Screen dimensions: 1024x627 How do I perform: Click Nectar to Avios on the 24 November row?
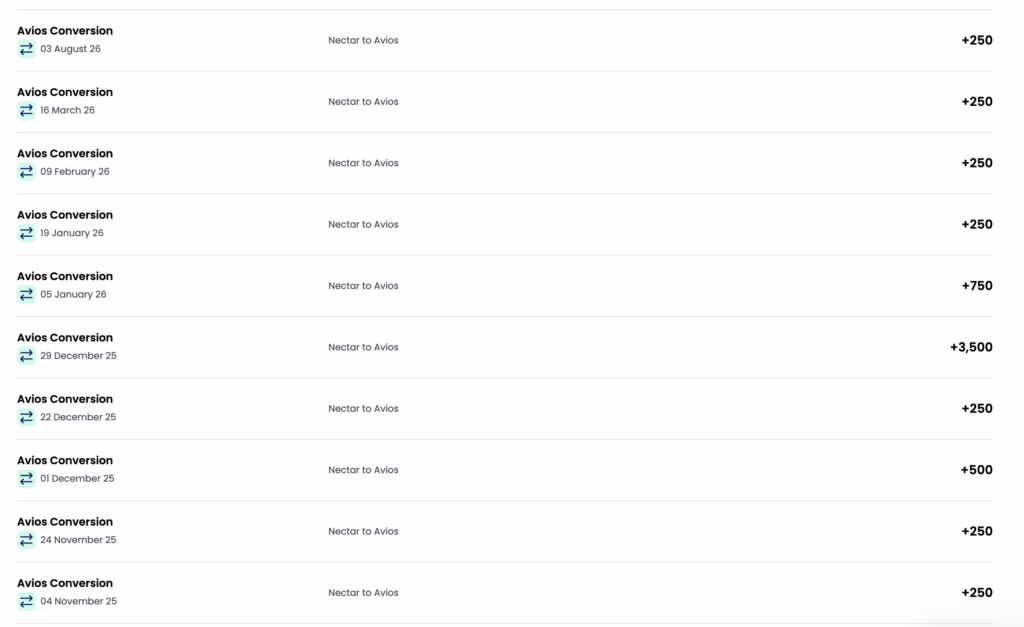[363, 531]
